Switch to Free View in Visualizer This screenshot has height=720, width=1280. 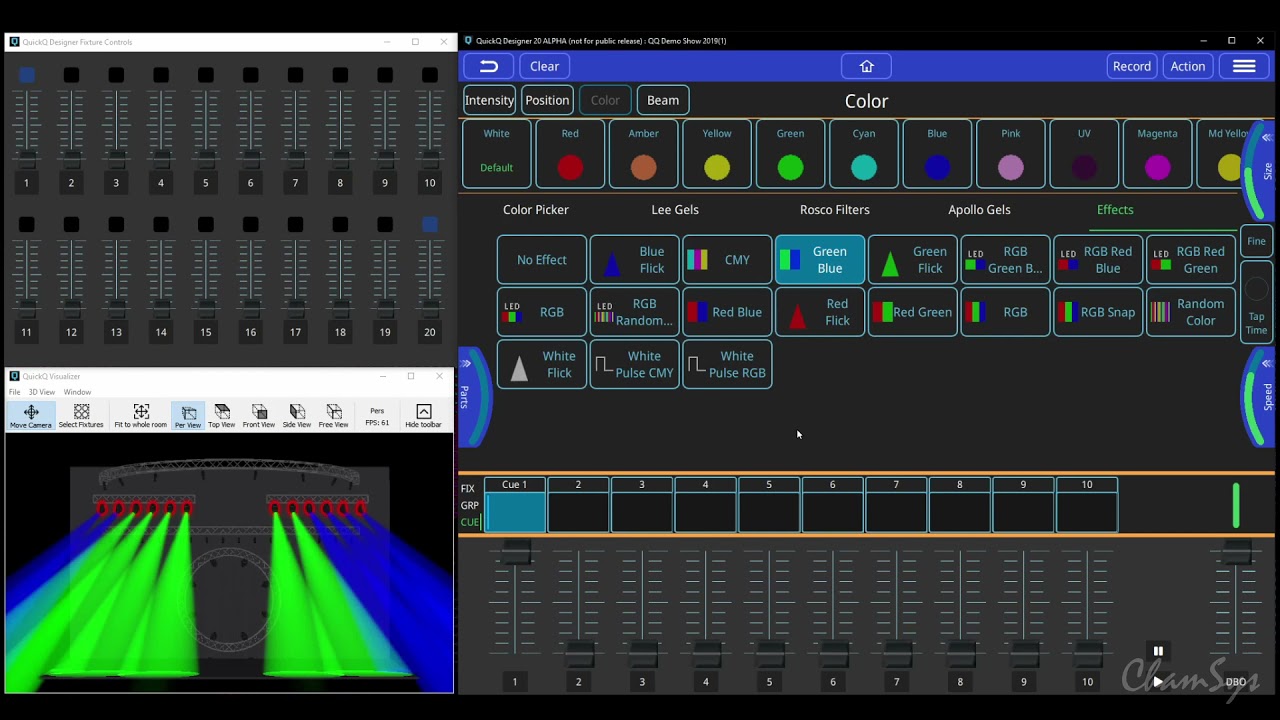coord(334,416)
